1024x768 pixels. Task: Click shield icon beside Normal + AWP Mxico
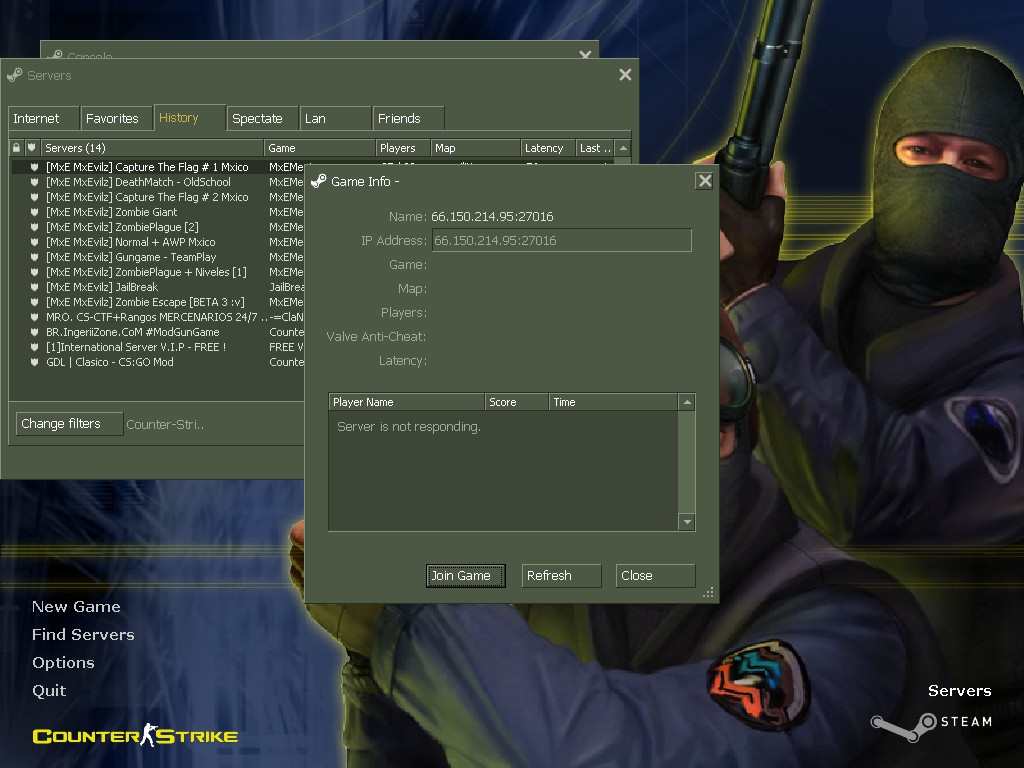(x=34, y=242)
